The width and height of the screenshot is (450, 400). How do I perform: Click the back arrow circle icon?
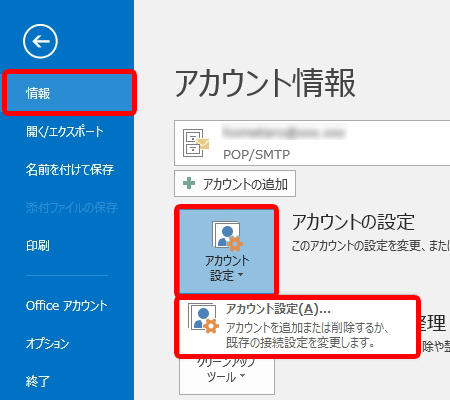coord(40,41)
